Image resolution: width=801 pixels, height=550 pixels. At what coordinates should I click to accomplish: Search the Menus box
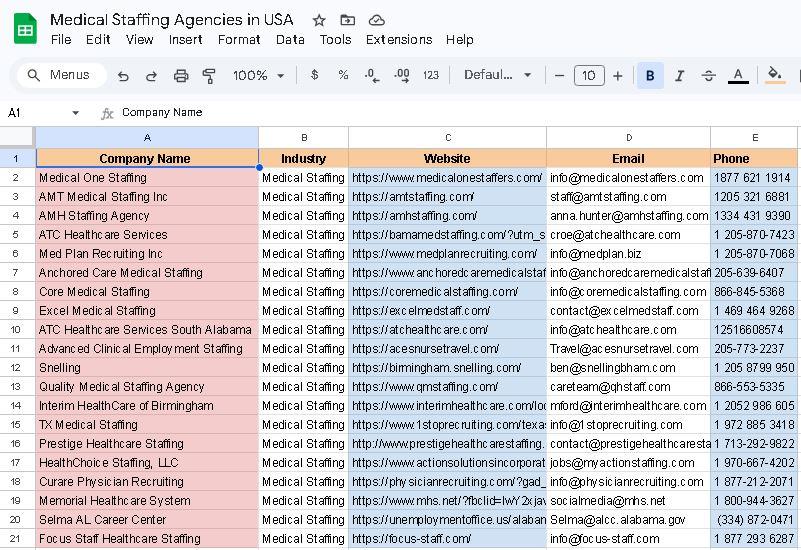tap(61, 75)
